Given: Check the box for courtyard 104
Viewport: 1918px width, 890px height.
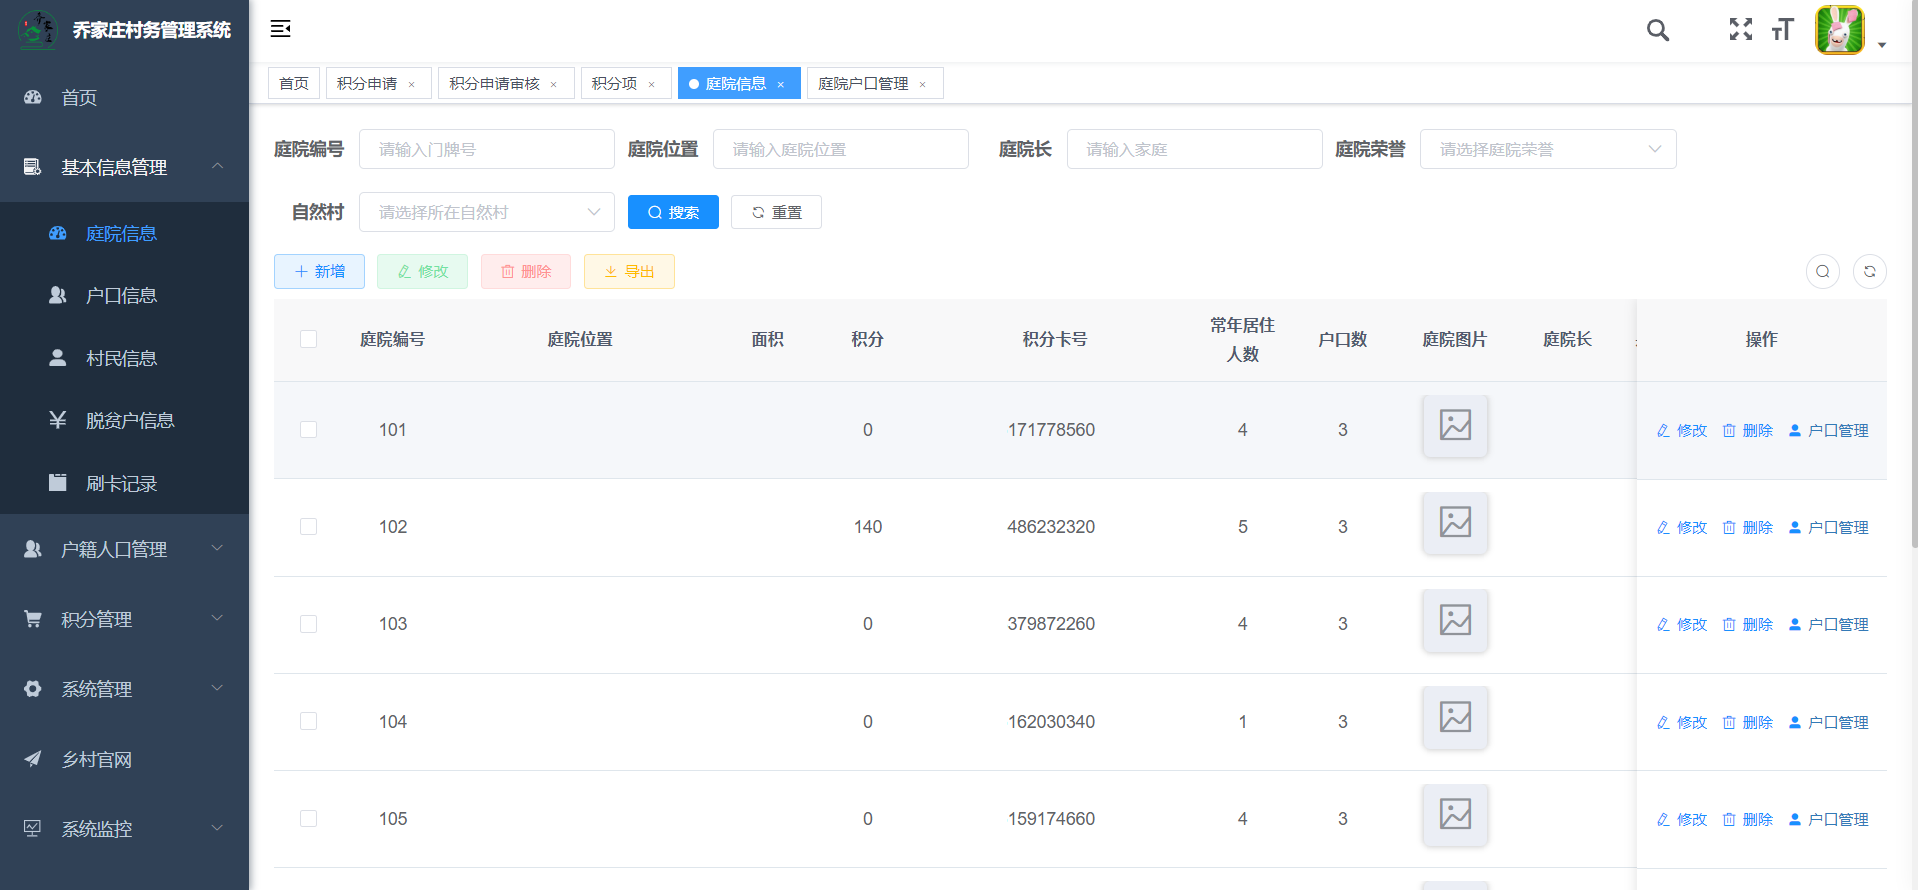Looking at the screenshot, I should (308, 721).
